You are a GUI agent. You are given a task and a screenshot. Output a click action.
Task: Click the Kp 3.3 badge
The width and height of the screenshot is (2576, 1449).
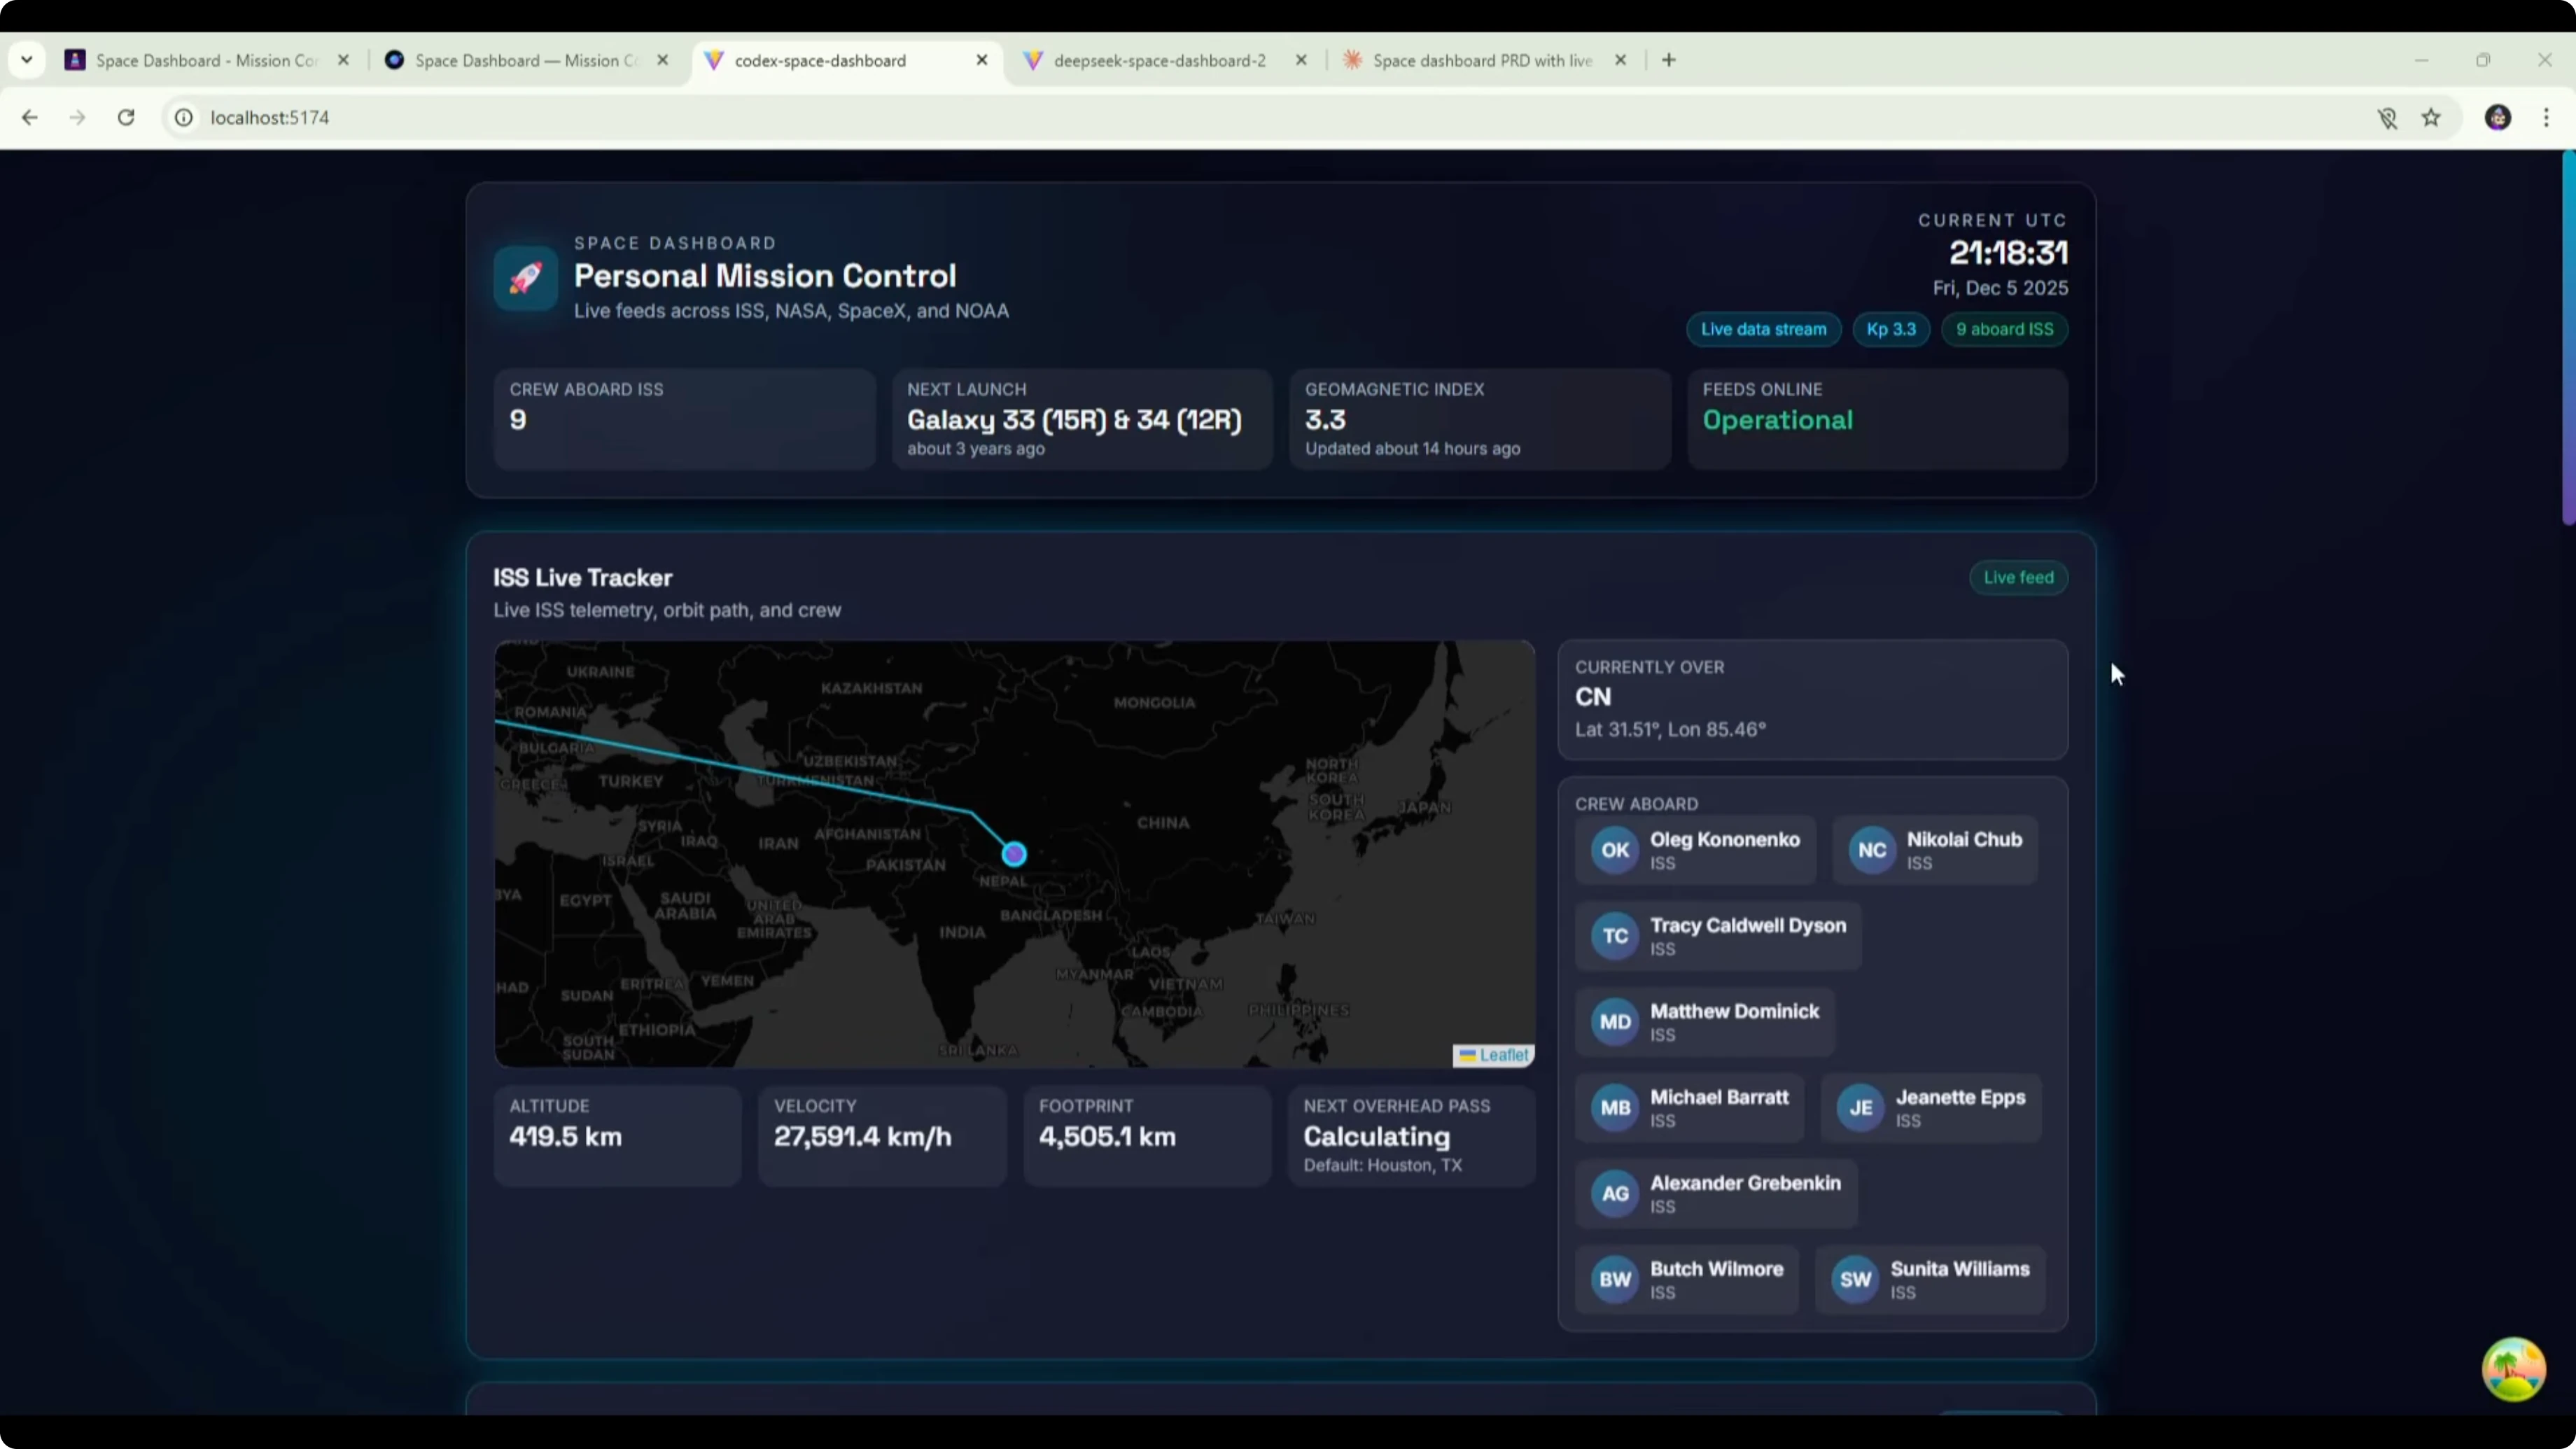(x=1890, y=329)
